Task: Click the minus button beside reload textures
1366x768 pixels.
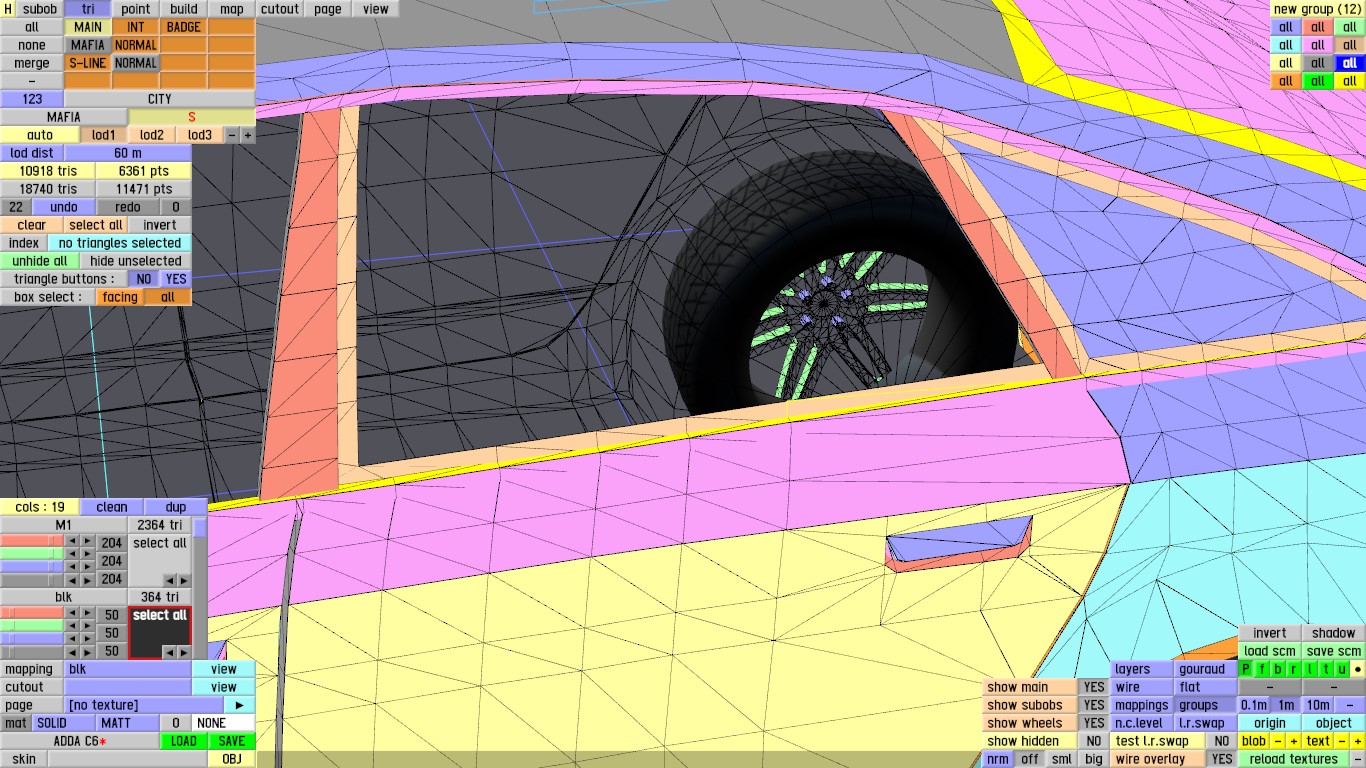Action: coord(1358,759)
